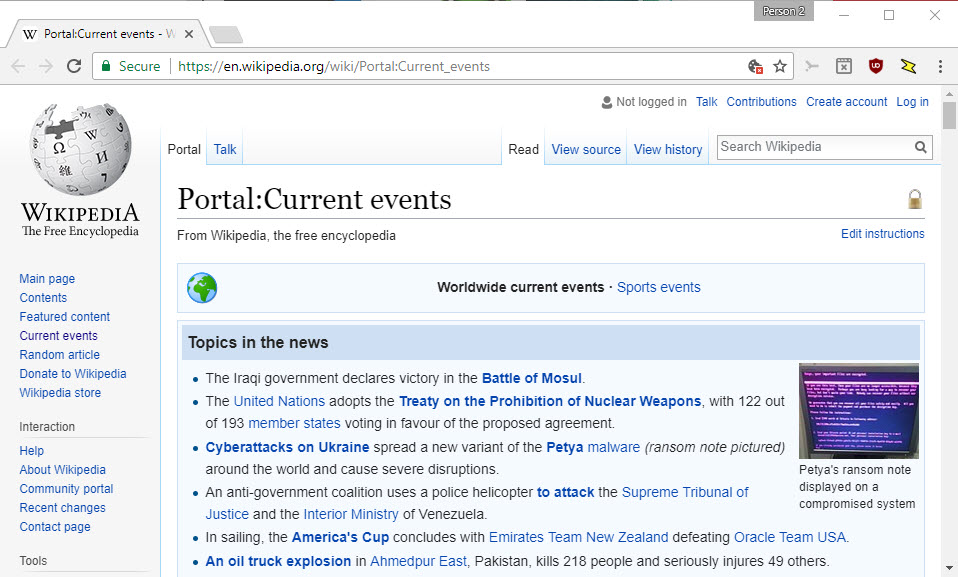958x577 pixels.
Task: Open Emirates Team New Zealand link
Action: [579, 537]
